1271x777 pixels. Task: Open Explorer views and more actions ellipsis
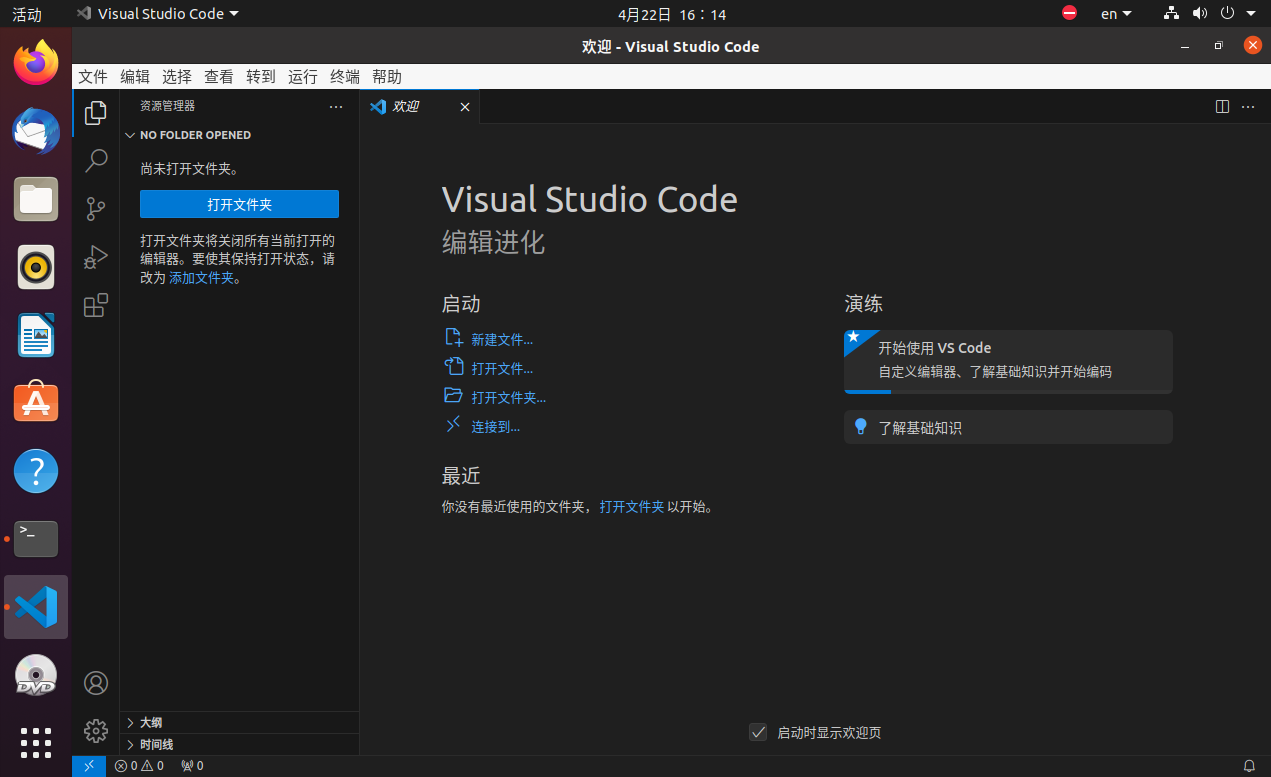[x=336, y=106]
